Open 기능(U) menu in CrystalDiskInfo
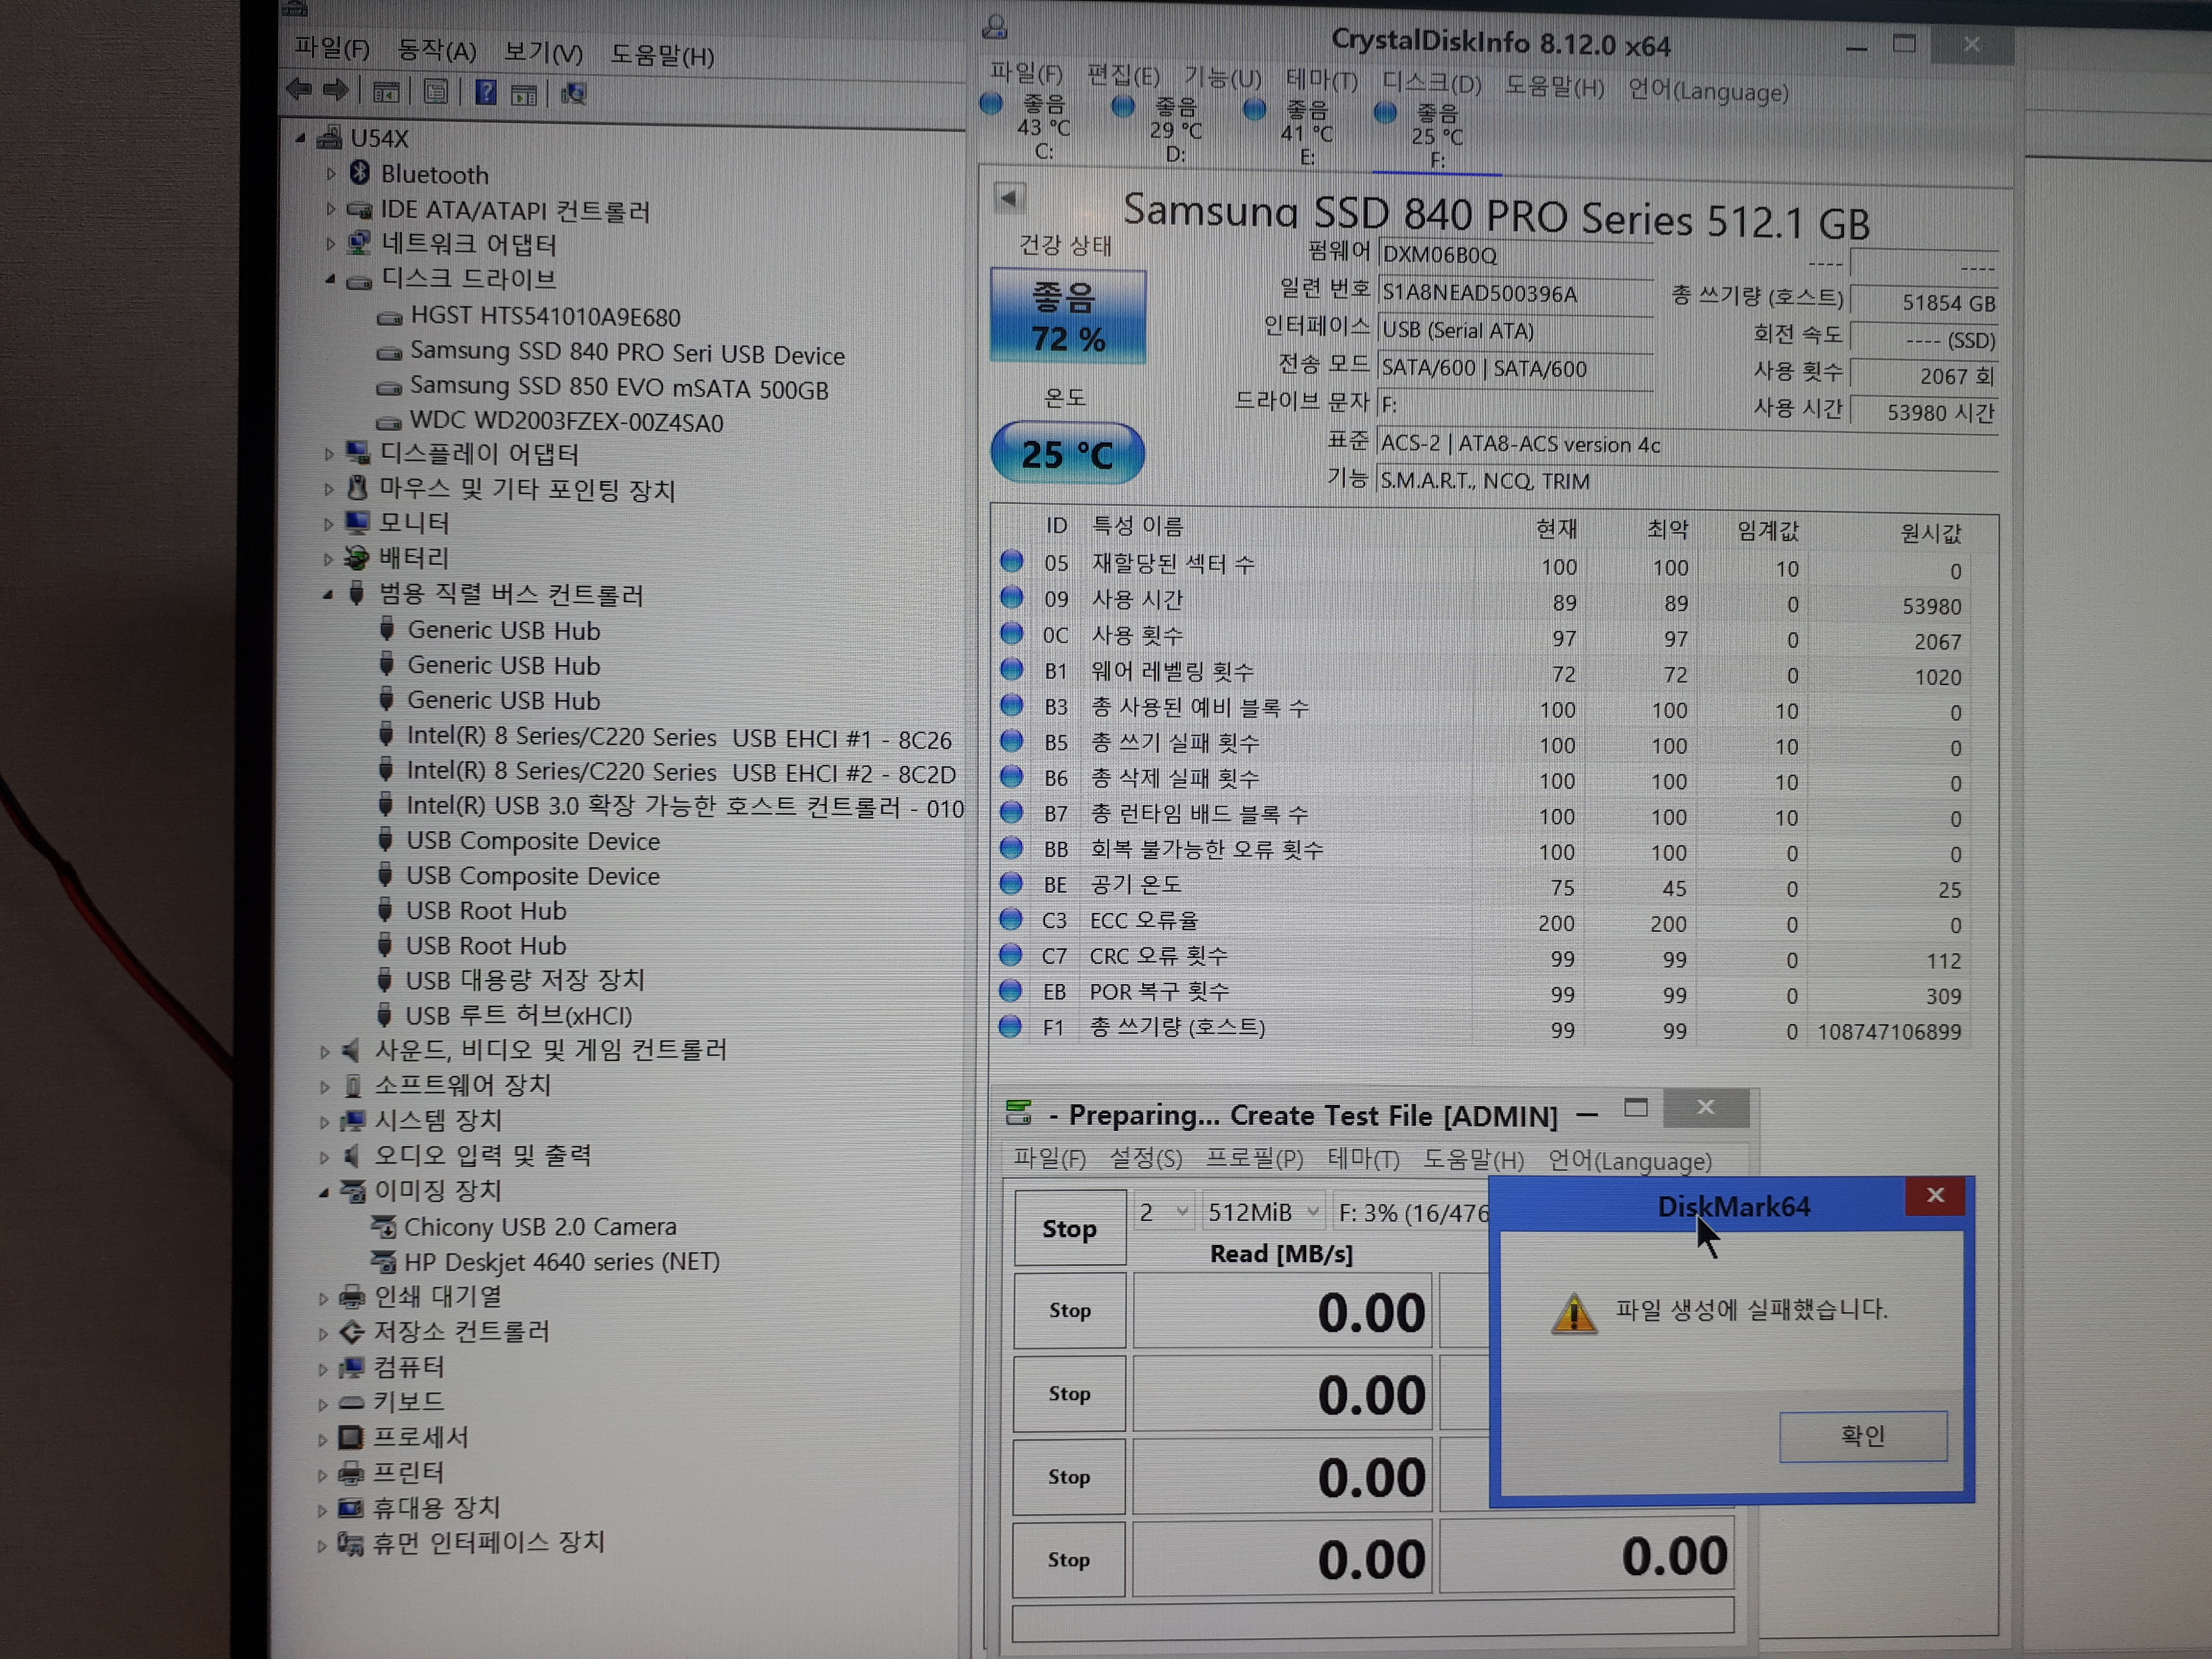The width and height of the screenshot is (2212, 1659). click(1222, 77)
